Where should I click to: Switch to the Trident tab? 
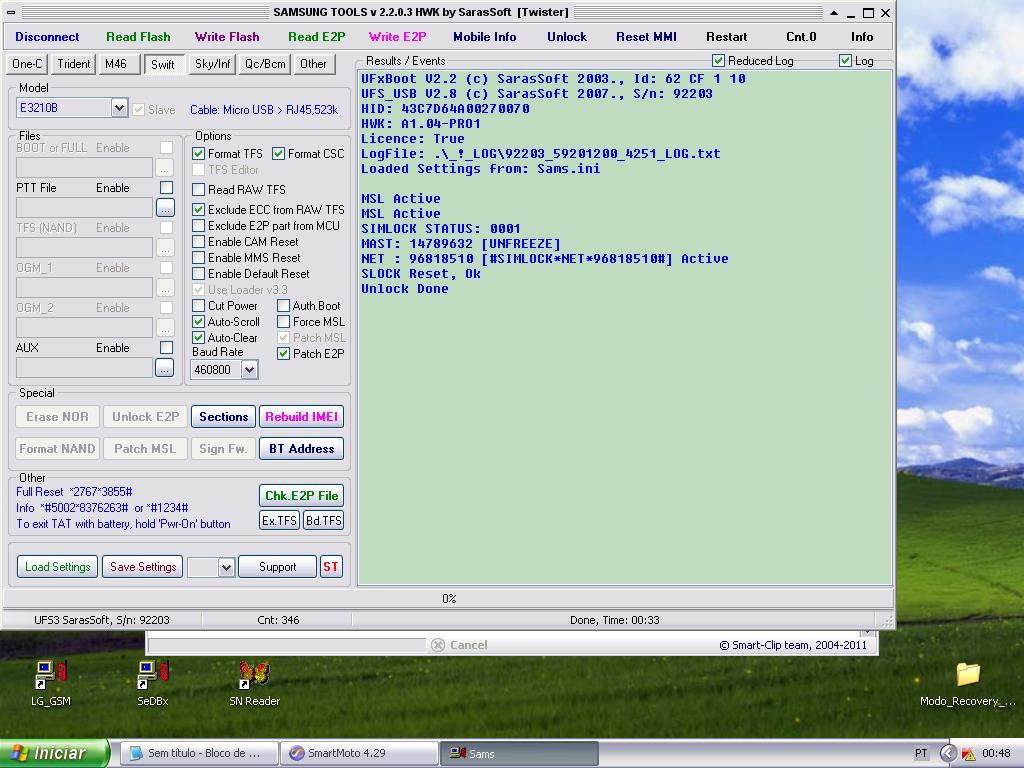click(x=74, y=64)
